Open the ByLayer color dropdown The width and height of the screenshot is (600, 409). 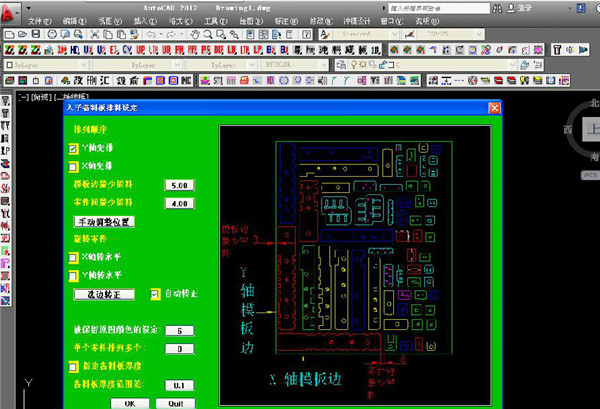pos(46,65)
